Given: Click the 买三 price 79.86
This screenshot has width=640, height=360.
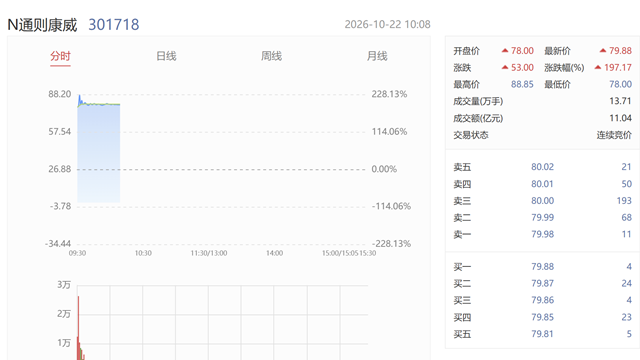Looking at the screenshot, I should [542, 300].
